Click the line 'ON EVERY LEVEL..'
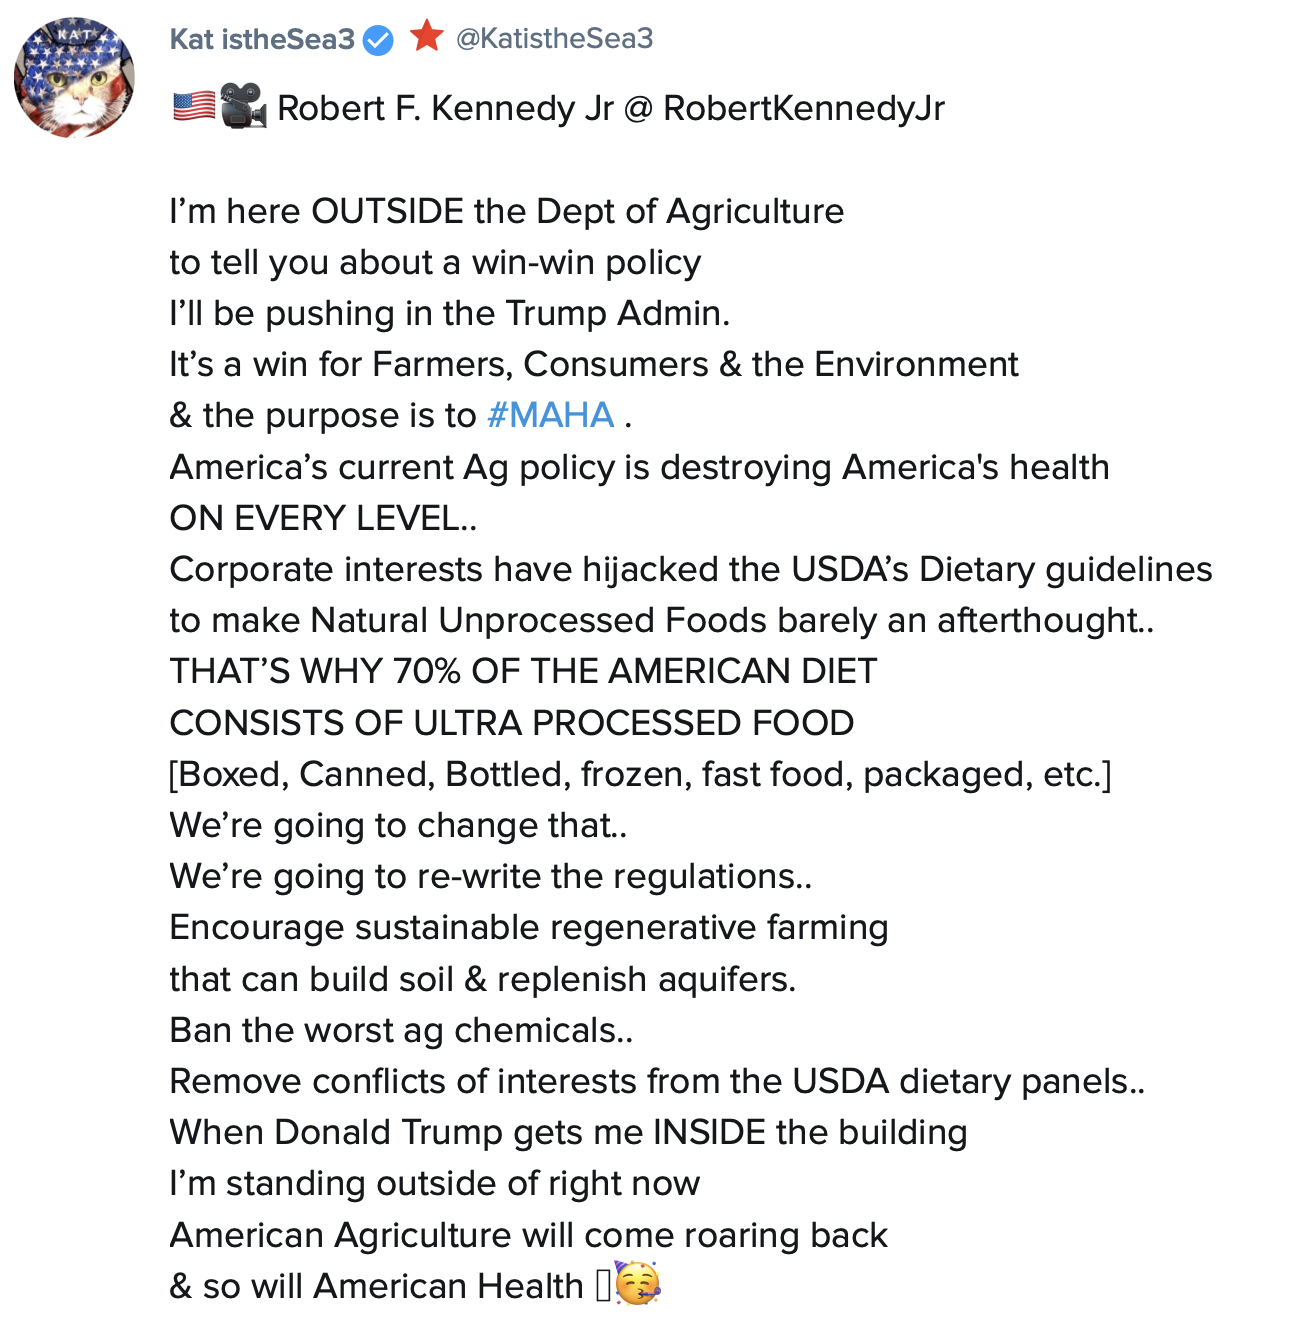 (x=323, y=518)
